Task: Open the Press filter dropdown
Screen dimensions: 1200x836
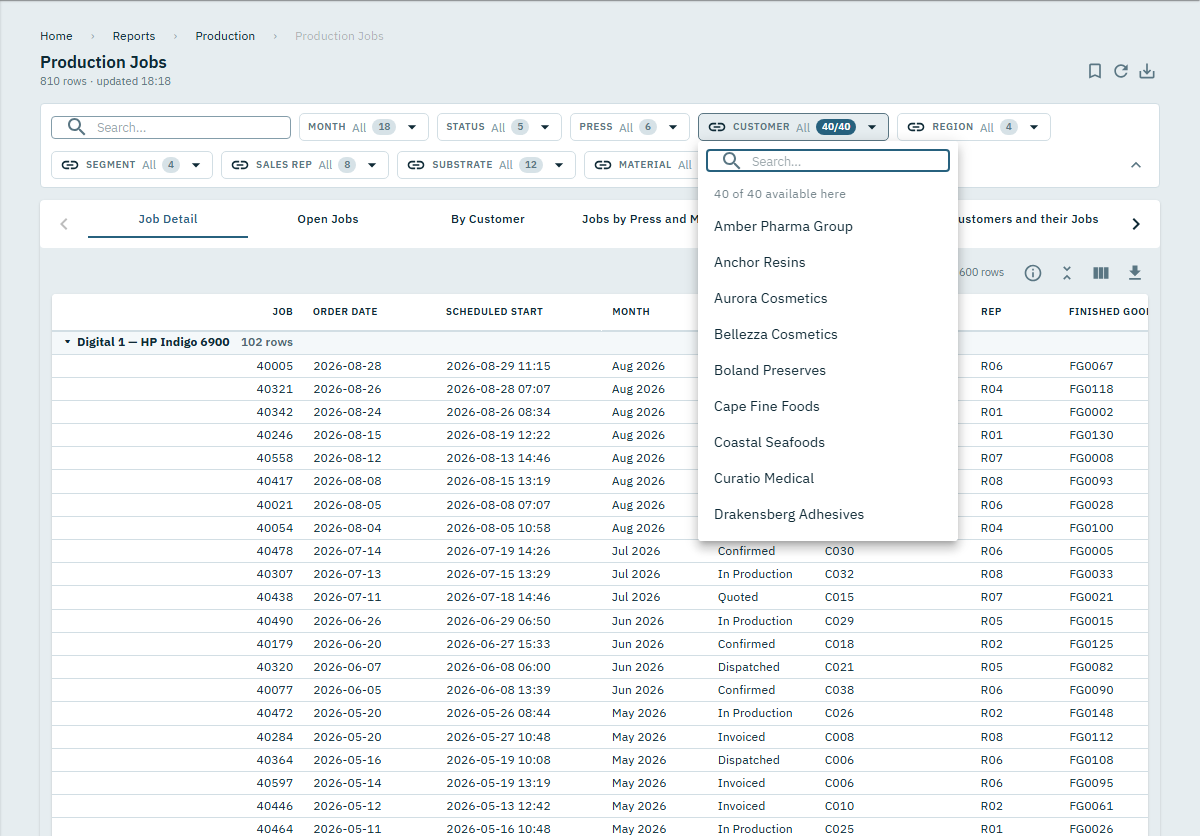Action: 630,127
